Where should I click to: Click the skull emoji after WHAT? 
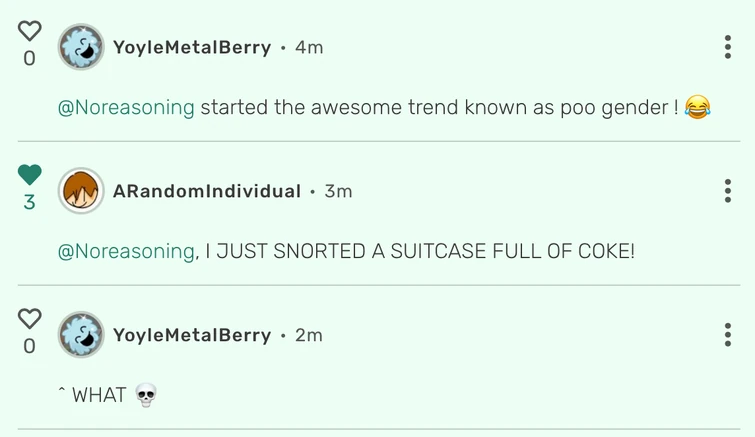point(146,396)
